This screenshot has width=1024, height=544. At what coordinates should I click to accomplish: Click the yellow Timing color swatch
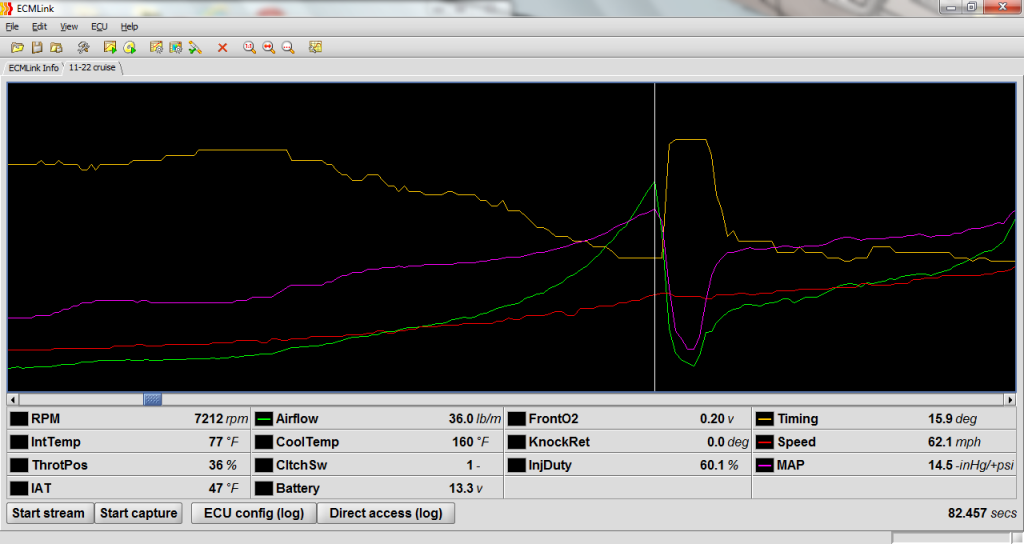[x=765, y=419]
